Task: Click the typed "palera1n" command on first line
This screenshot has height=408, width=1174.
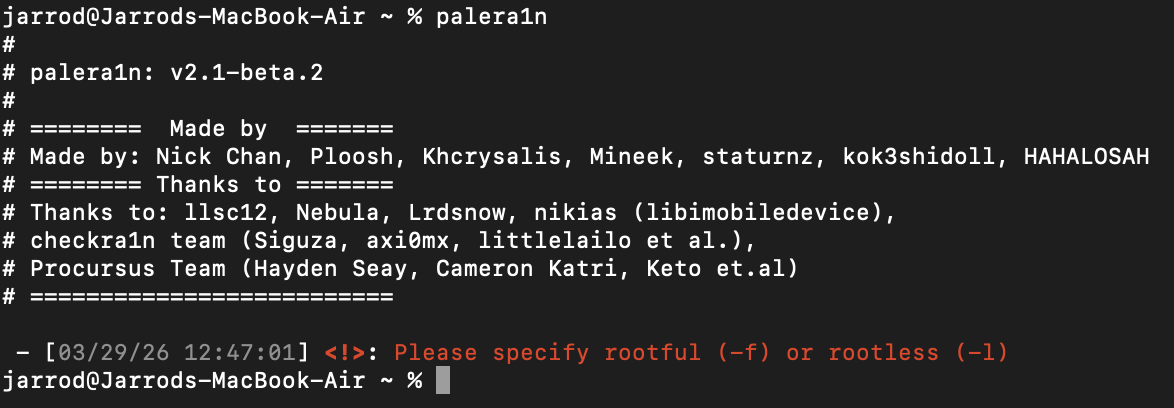Action: point(485,17)
